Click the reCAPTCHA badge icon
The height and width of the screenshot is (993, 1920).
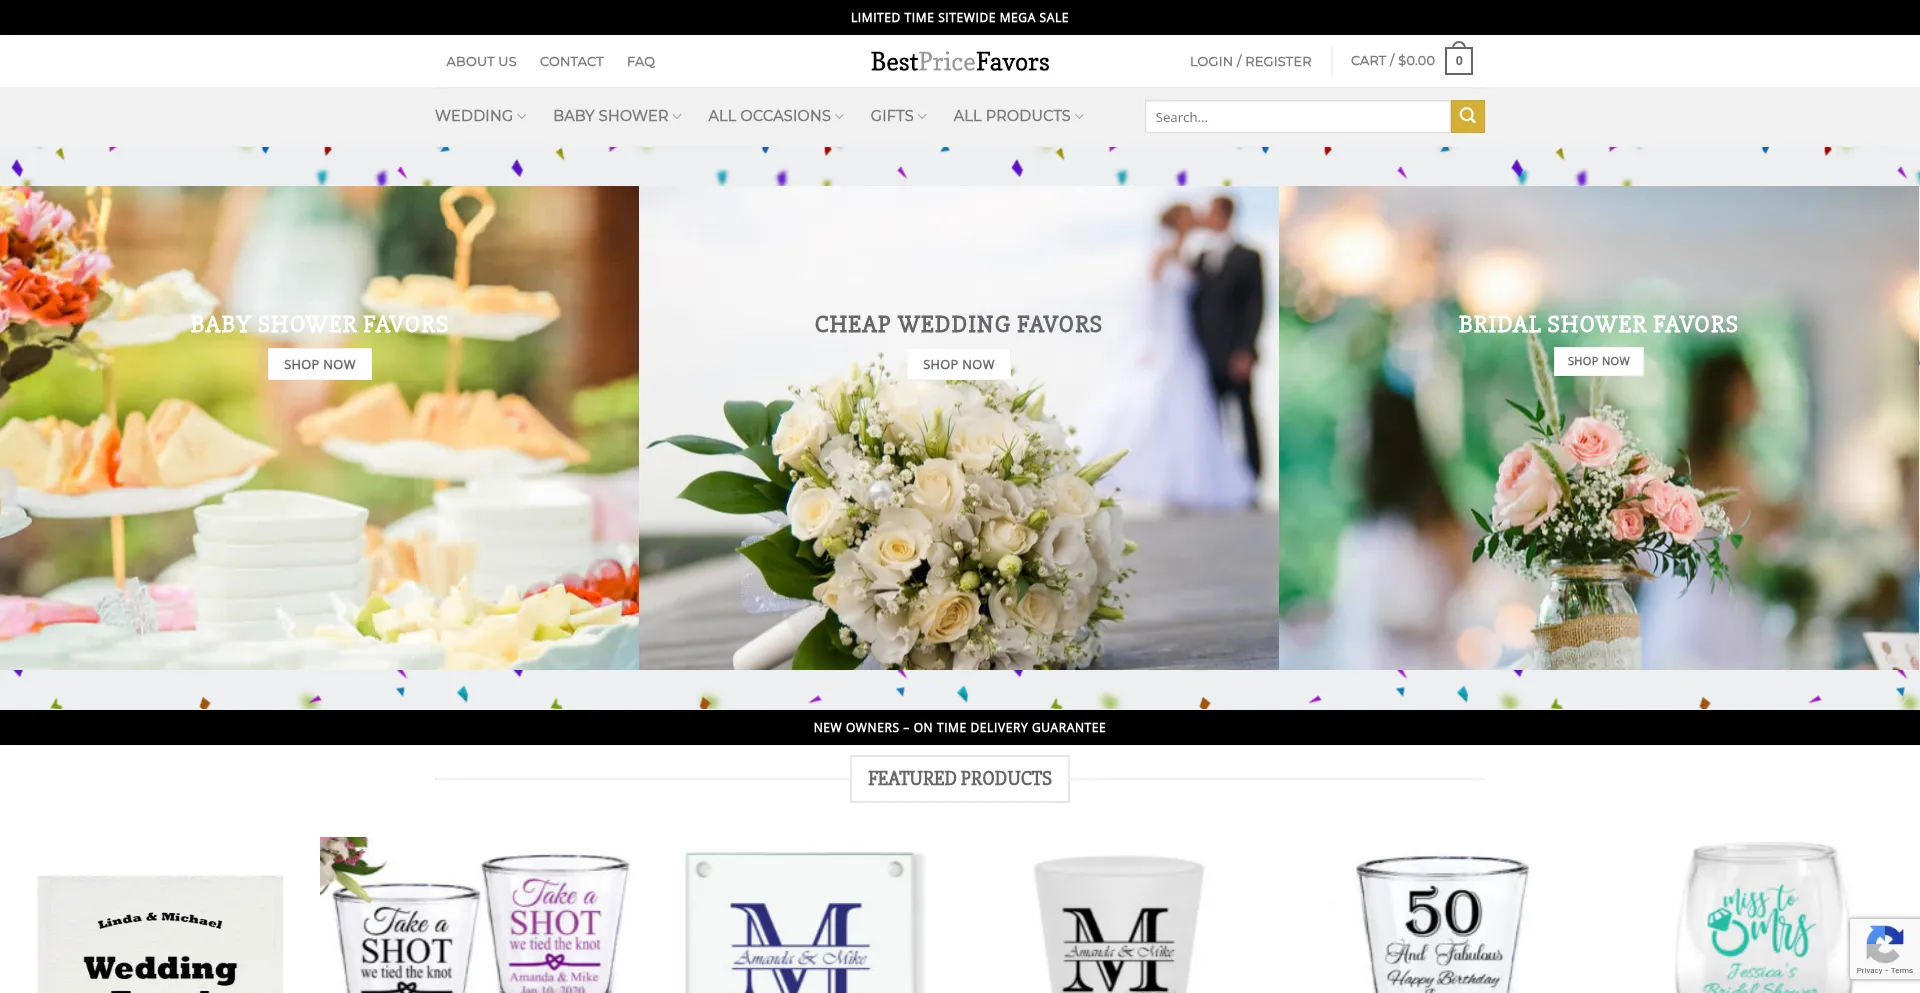point(1883,946)
